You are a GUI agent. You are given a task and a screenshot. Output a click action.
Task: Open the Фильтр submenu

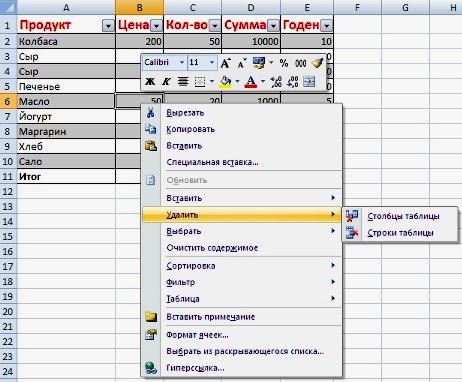point(241,282)
